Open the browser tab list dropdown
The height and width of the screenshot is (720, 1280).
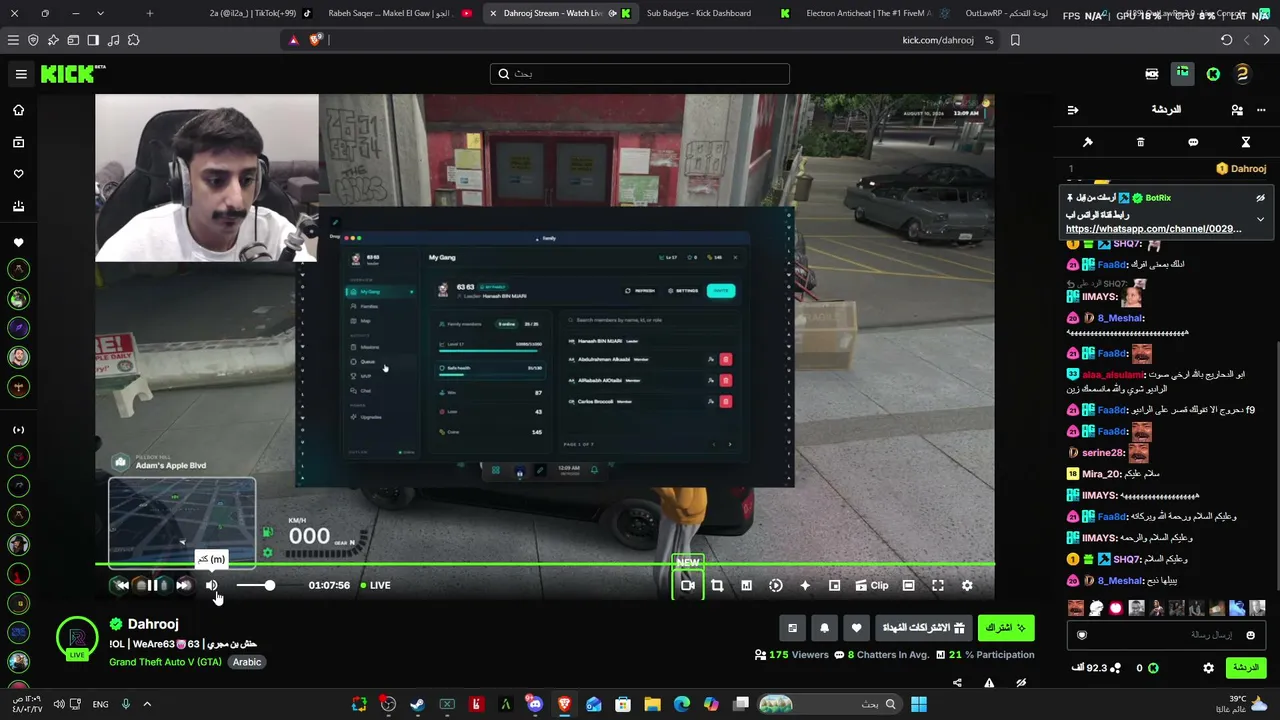(x=100, y=13)
